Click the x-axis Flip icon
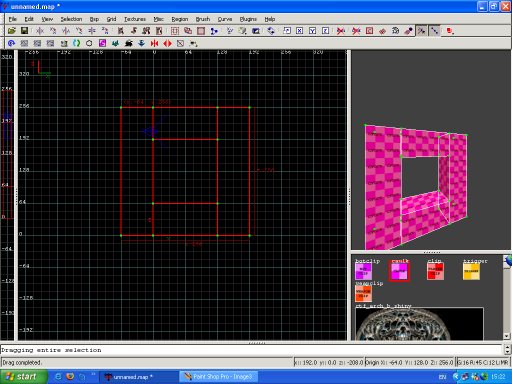The width and height of the screenshot is (512, 384). click(40, 31)
